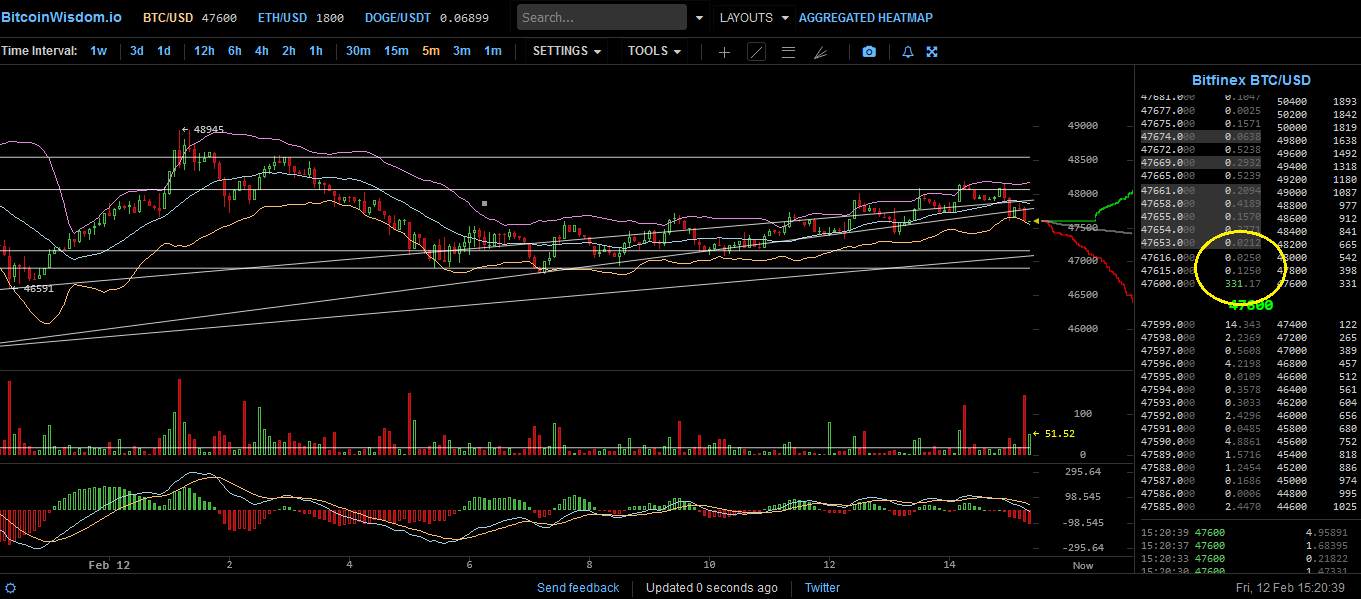The width and height of the screenshot is (1361, 599).
Task: Activate the trend line drawing tool
Action: point(756,52)
